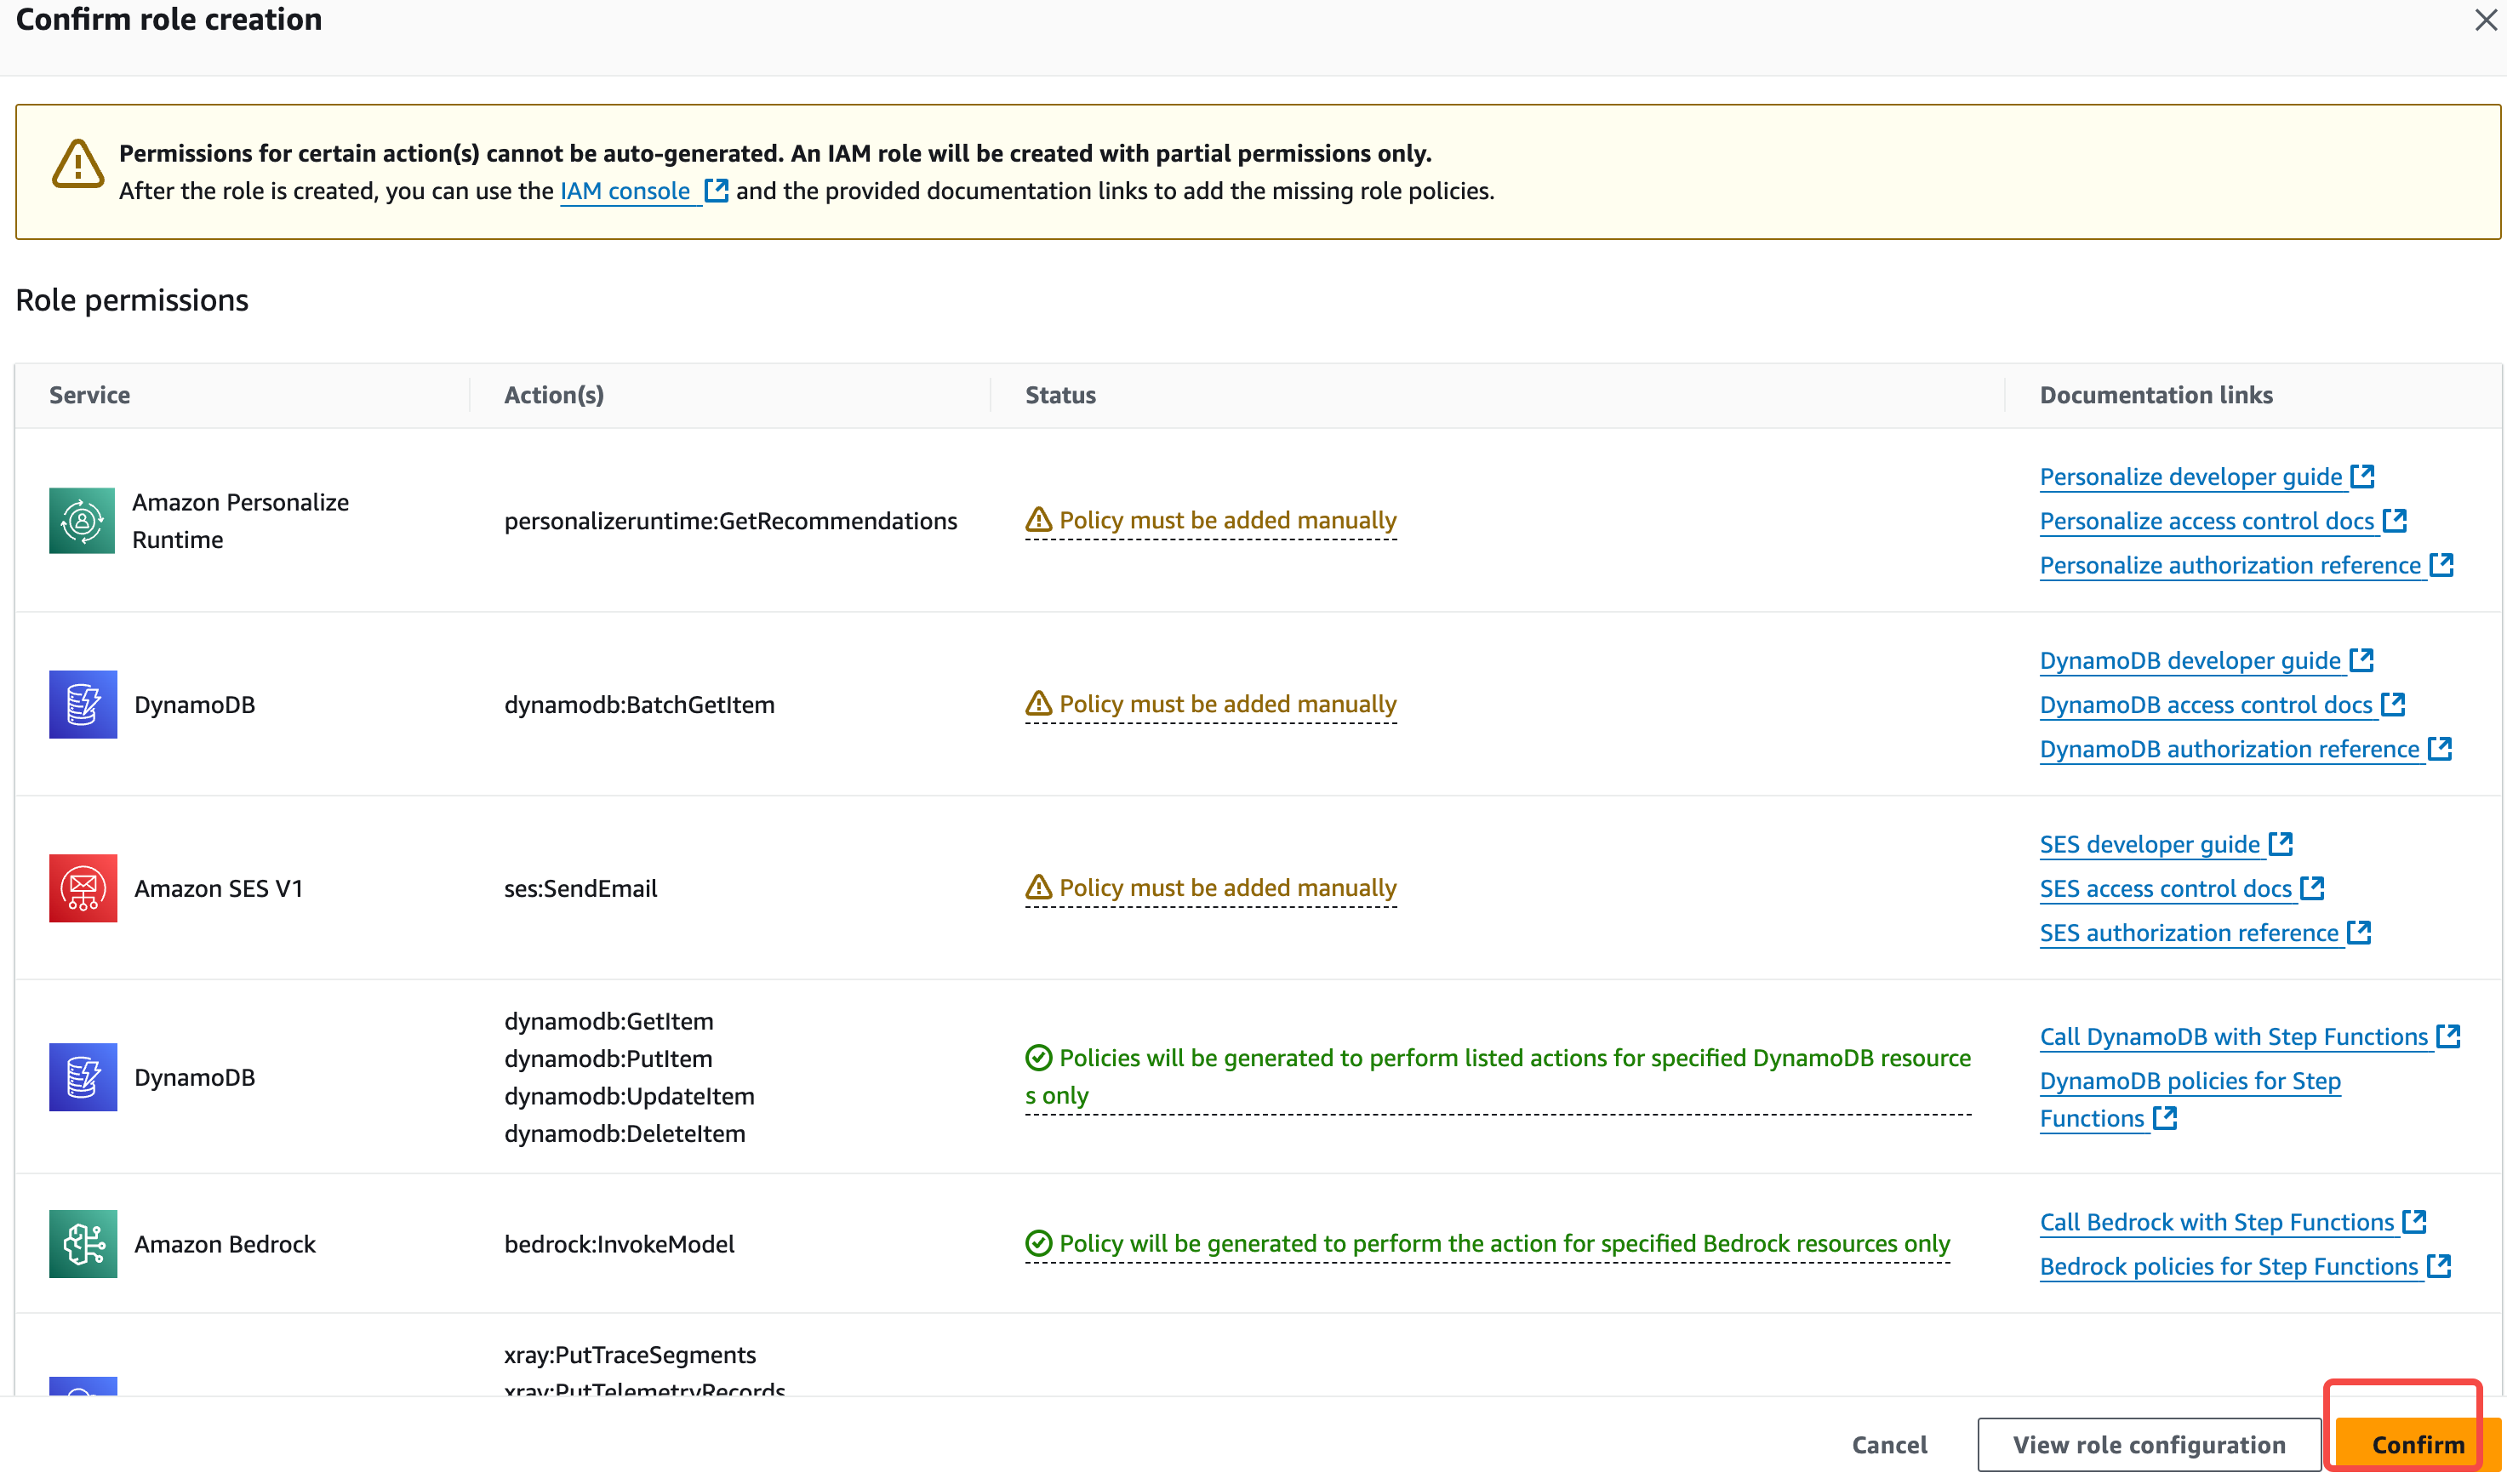
Task: Click external icon after SES authorization reference
Action: click(2359, 933)
